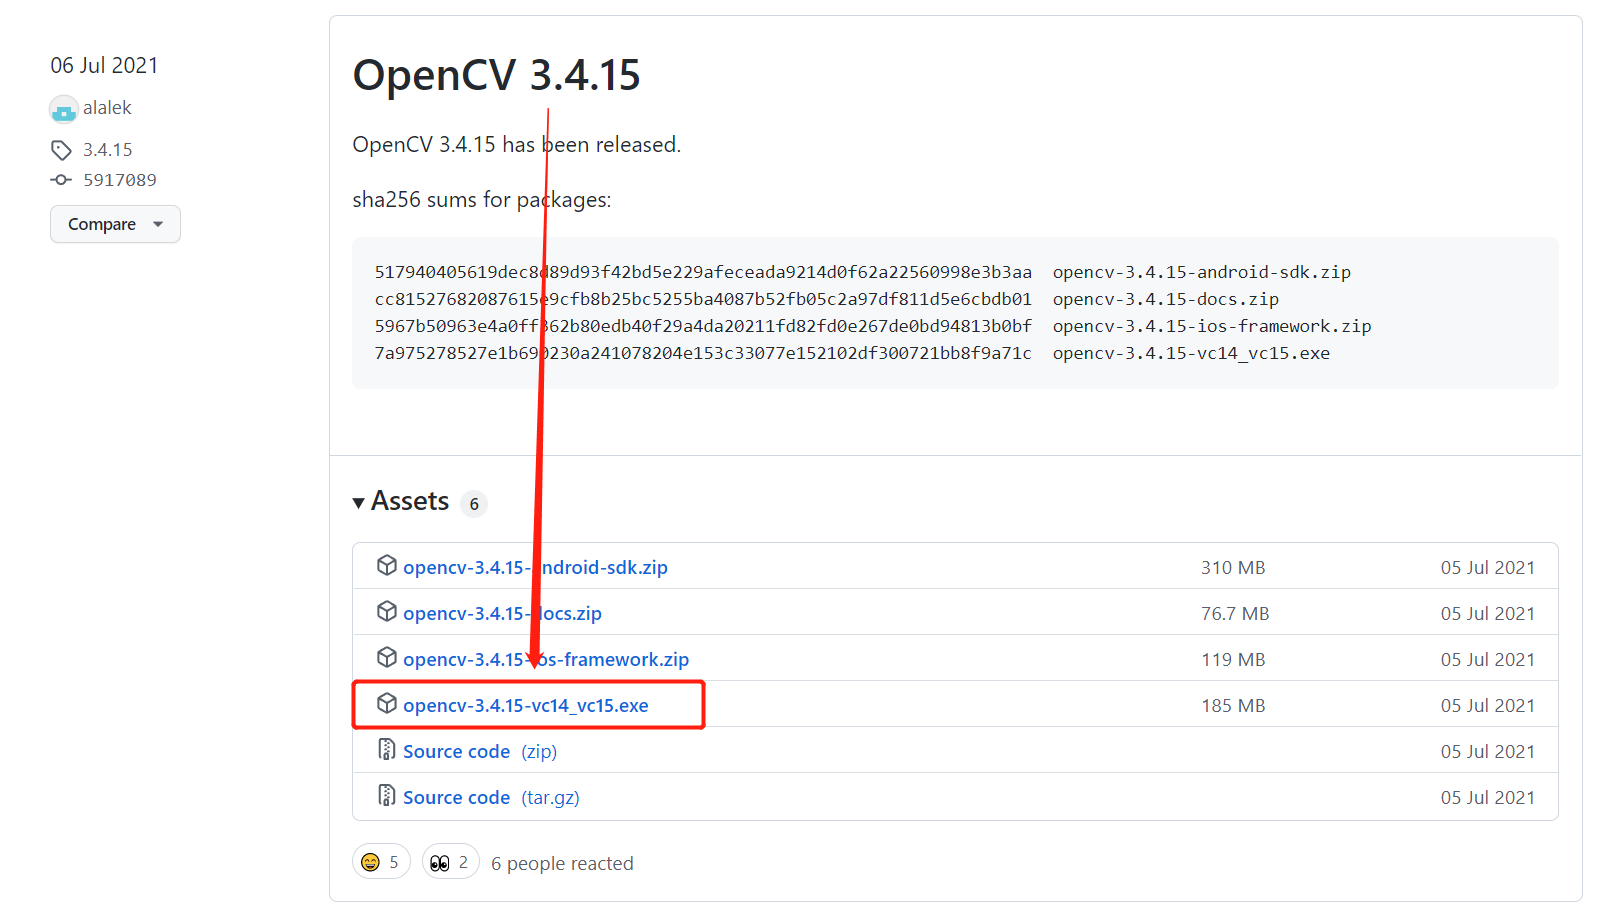This screenshot has width=1624, height=911.
Task: Click sha256 line for opencv-3.4.15-ios-framework.zip
Action: [x=872, y=326]
